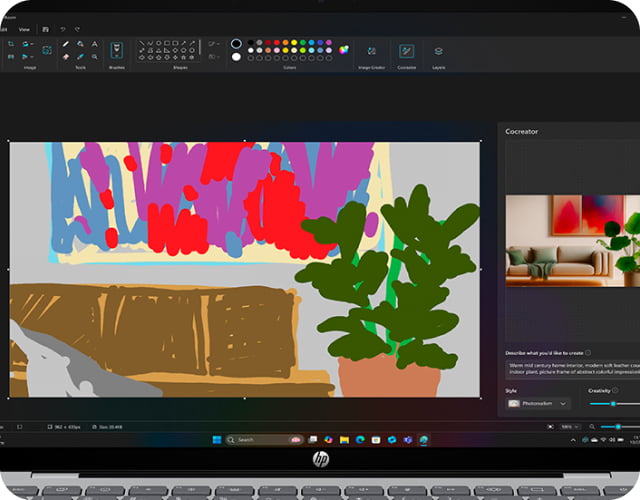This screenshot has width=640, height=500.
Task: Select the rectangle shape
Action: (x=167, y=43)
